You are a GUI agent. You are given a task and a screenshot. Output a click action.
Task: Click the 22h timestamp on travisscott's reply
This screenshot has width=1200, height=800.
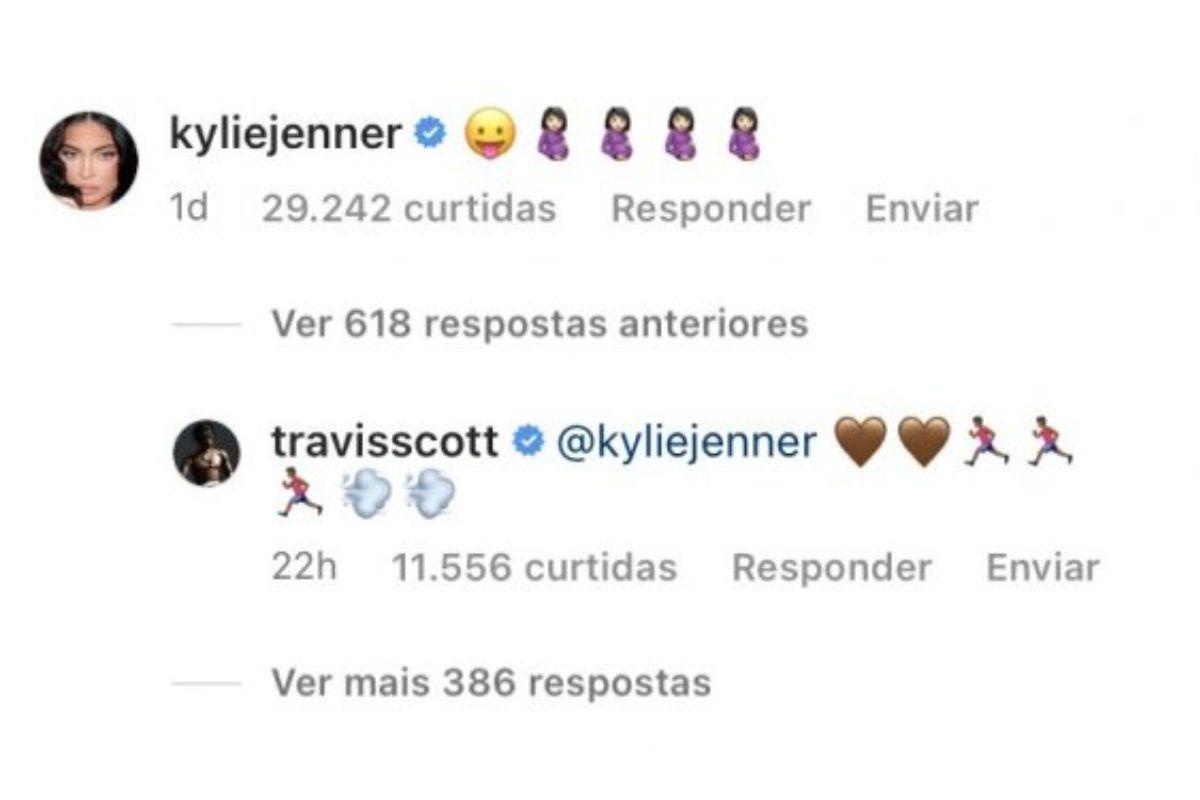click(304, 568)
